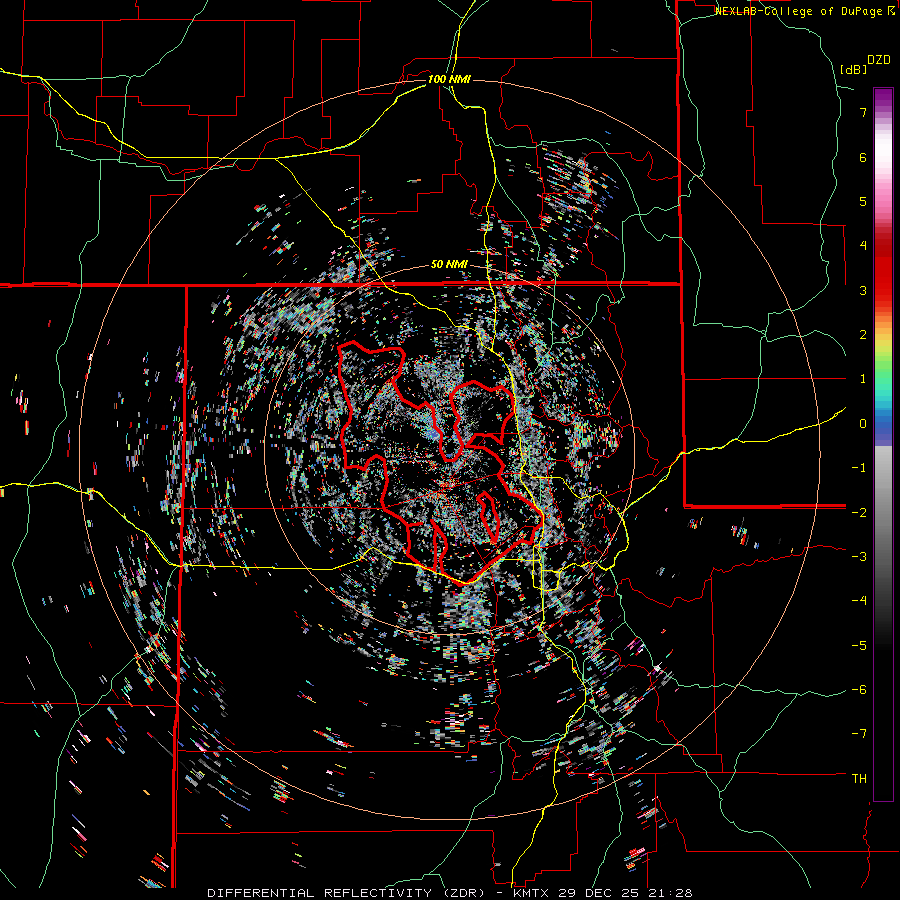Click the TH threshold label on scale

pyautogui.click(x=859, y=779)
